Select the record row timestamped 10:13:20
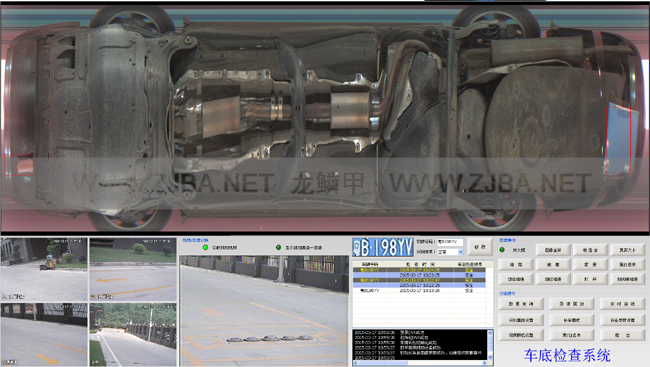The height and width of the screenshot is (367, 650). [419, 291]
